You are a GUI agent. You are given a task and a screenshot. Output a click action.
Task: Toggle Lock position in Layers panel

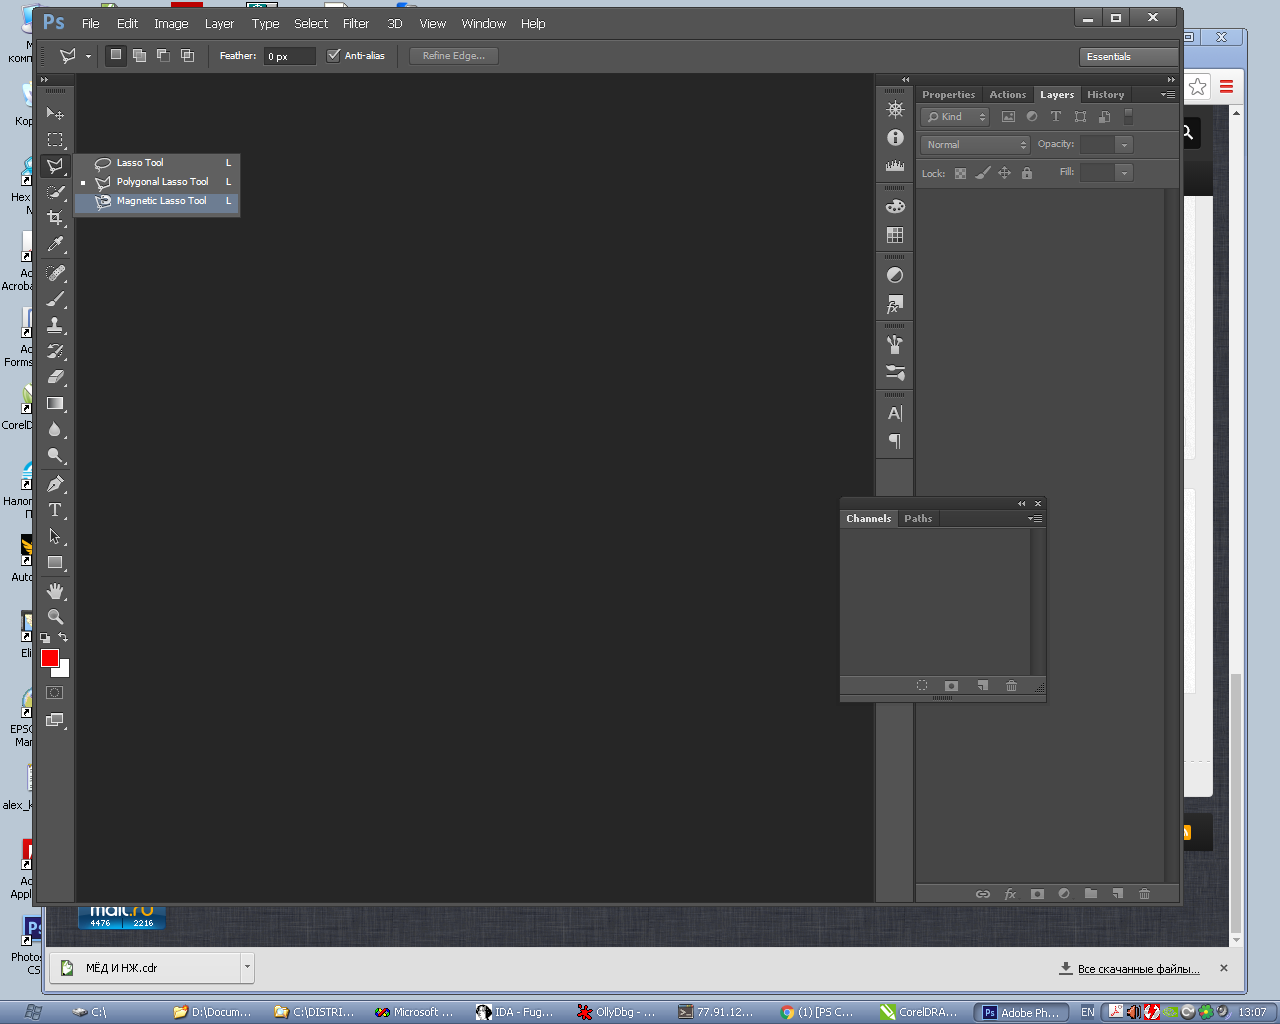point(1004,173)
